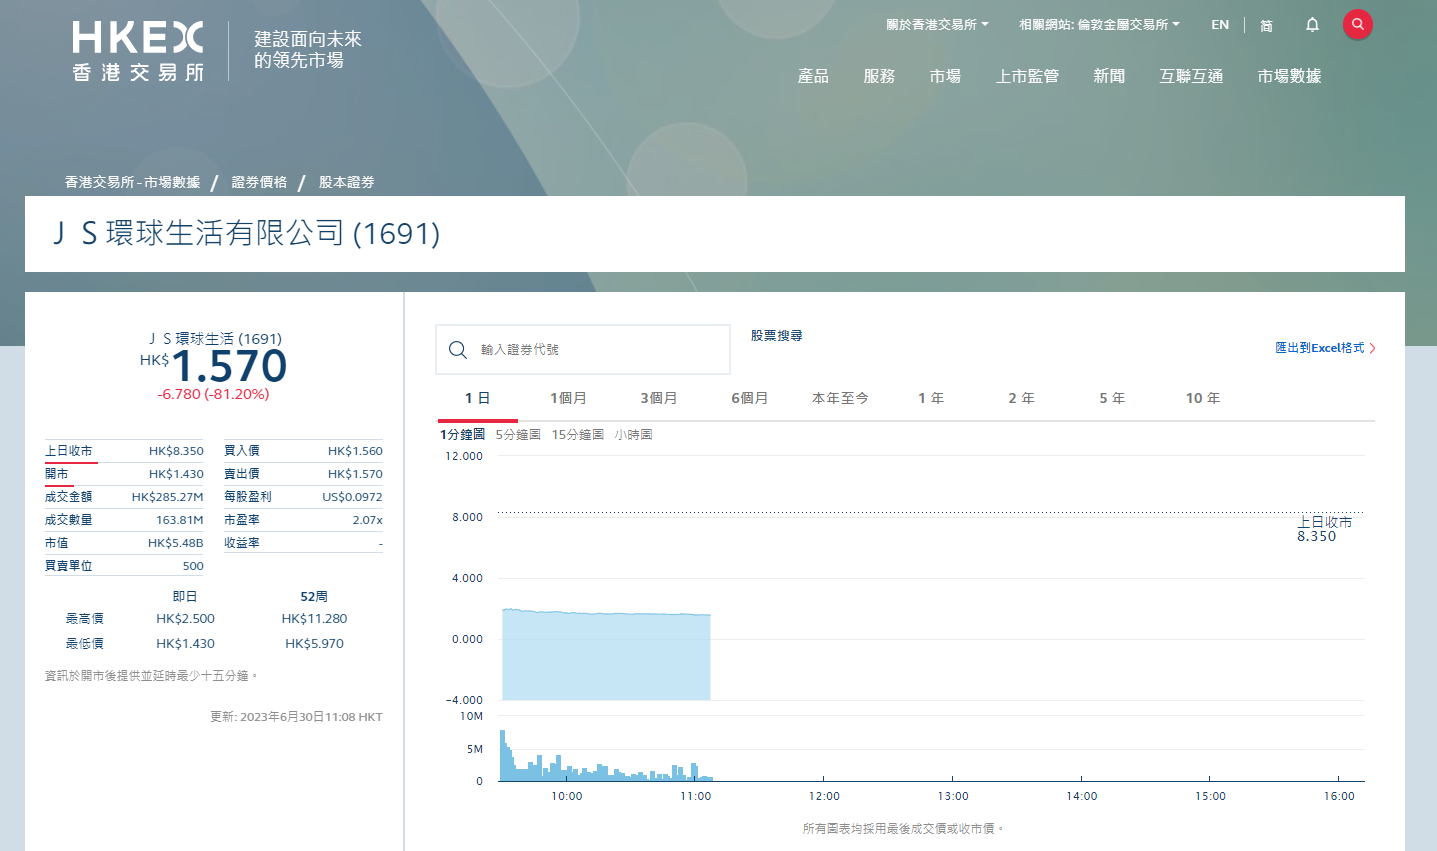This screenshot has width=1437, height=851.
Task: Click the magnifier icon in the stock search box
Action: (458, 349)
